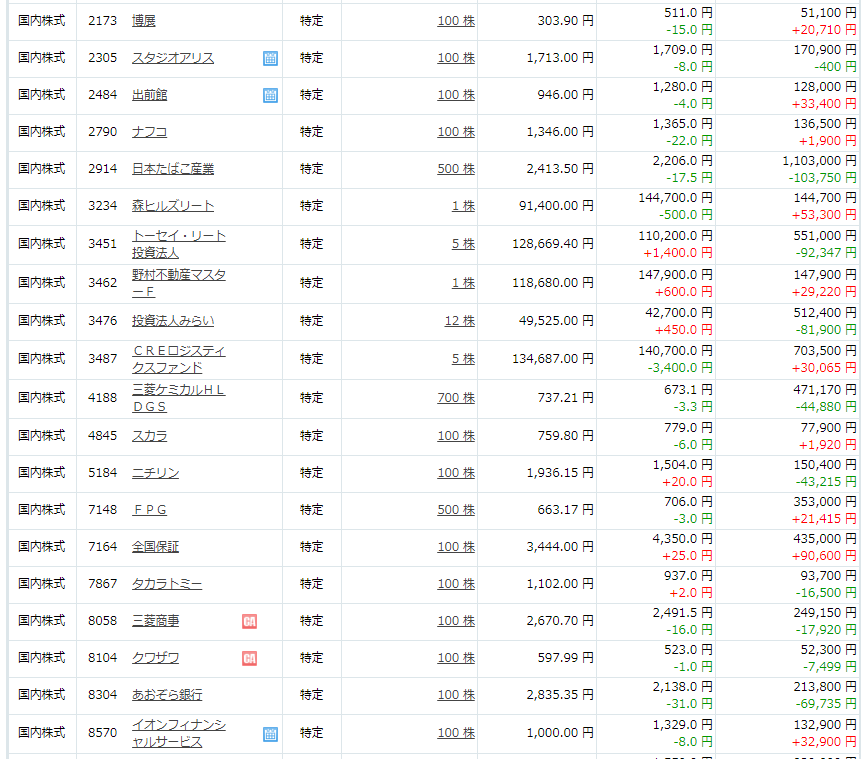Open the ニチリン stock link
Image resolution: width=868 pixels, height=759 pixels.
(156, 473)
